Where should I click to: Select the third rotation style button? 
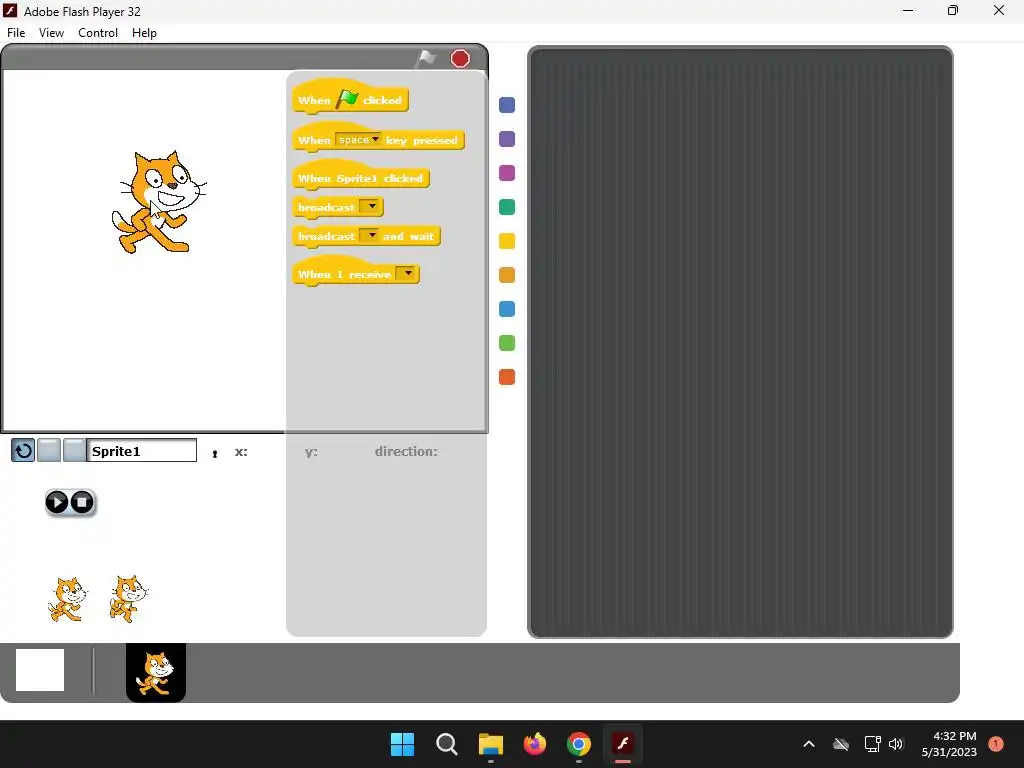74,451
